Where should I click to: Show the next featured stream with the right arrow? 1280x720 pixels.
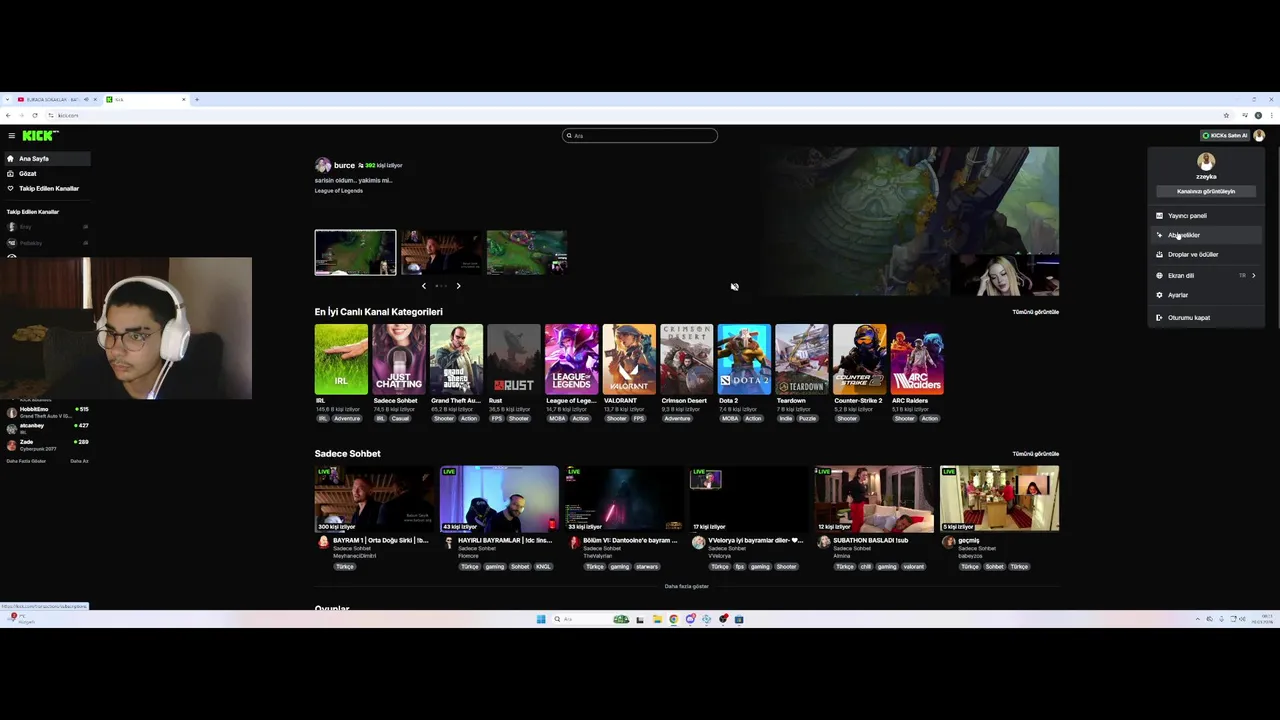click(x=458, y=286)
